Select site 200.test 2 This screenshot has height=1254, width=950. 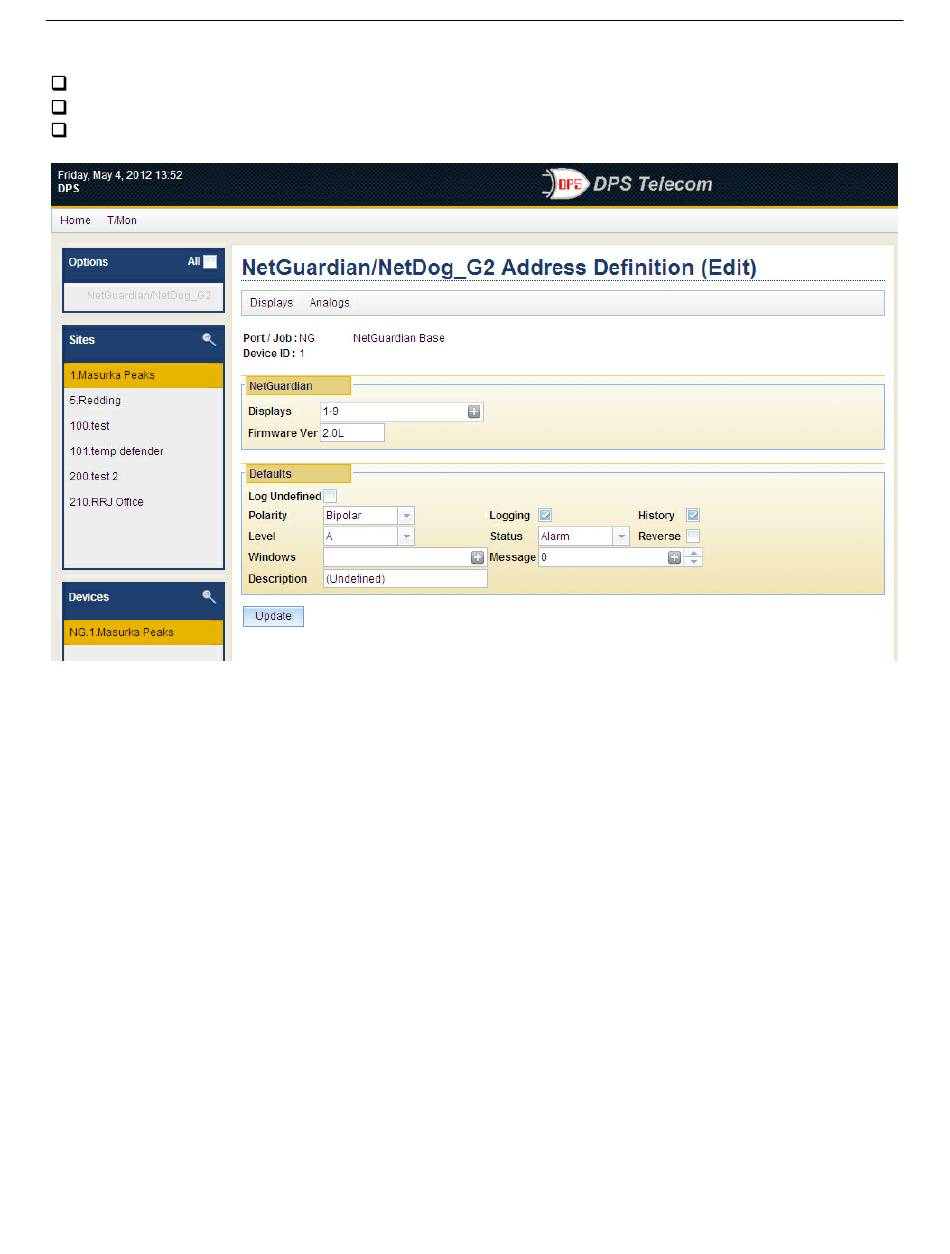tap(143, 476)
